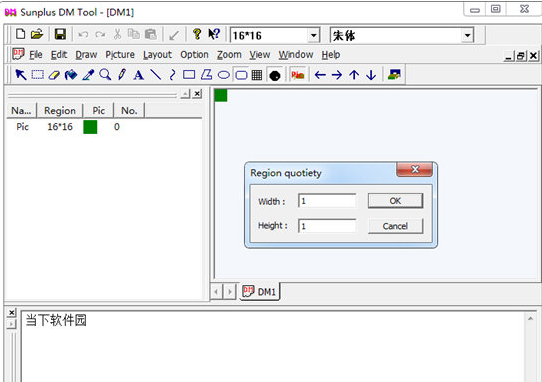Close the left picture list panel
This screenshot has width=542, height=382.
[x=197, y=94]
